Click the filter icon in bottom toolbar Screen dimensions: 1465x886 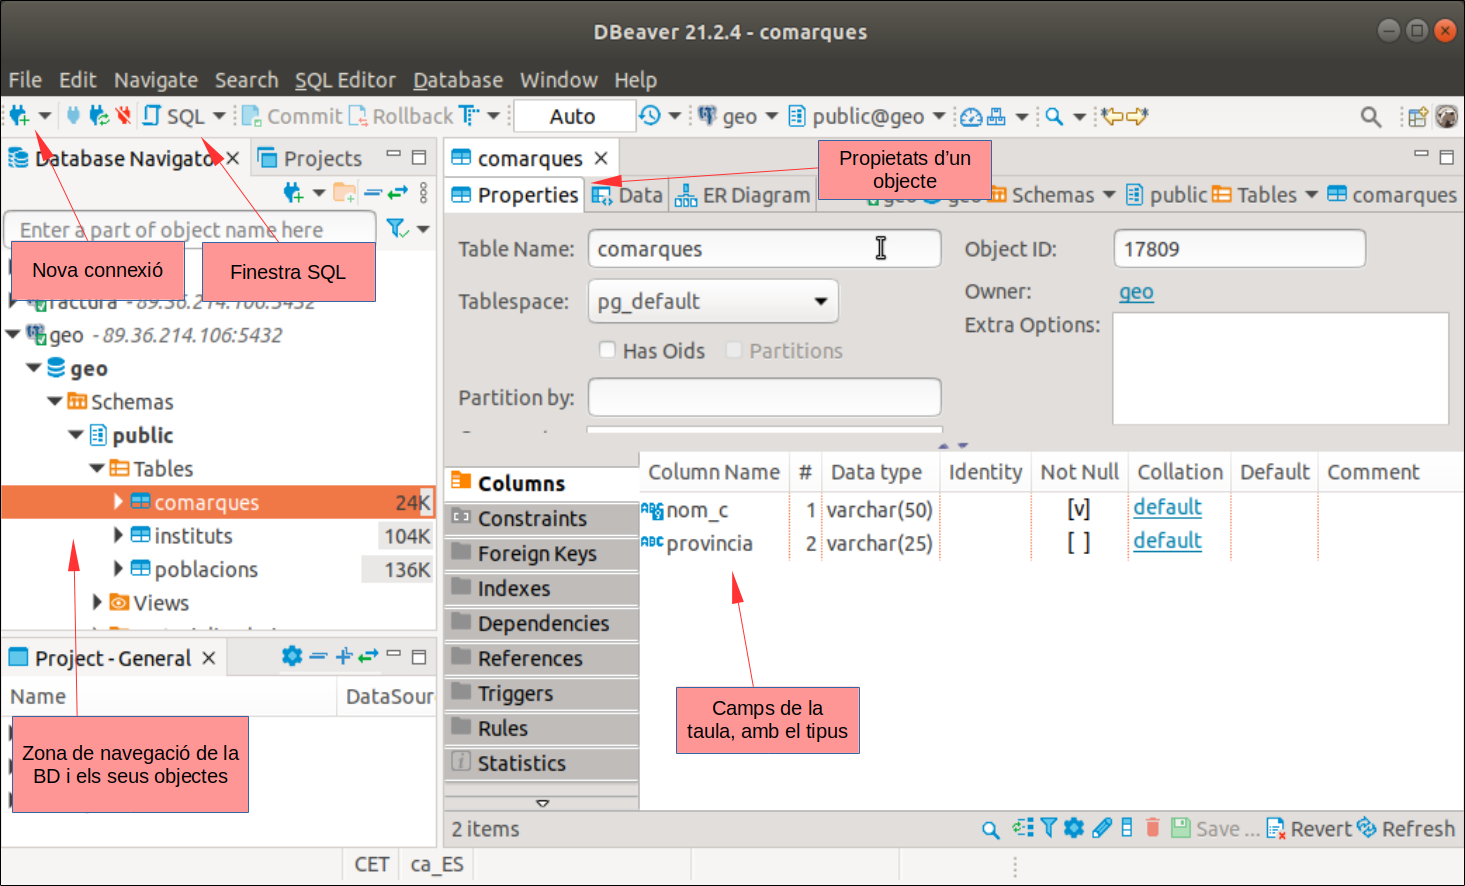tap(1048, 828)
